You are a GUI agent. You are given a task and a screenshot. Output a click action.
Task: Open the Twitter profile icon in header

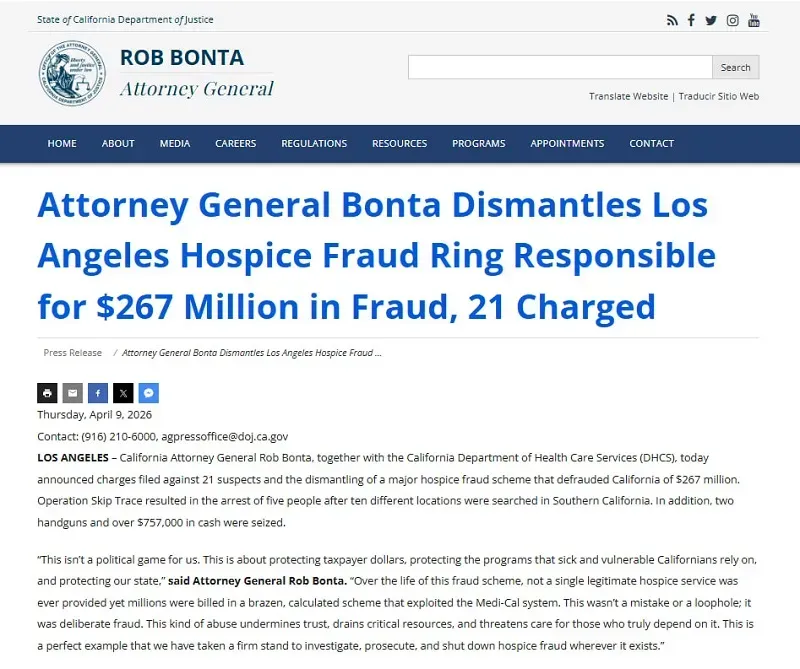click(x=711, y=20)
